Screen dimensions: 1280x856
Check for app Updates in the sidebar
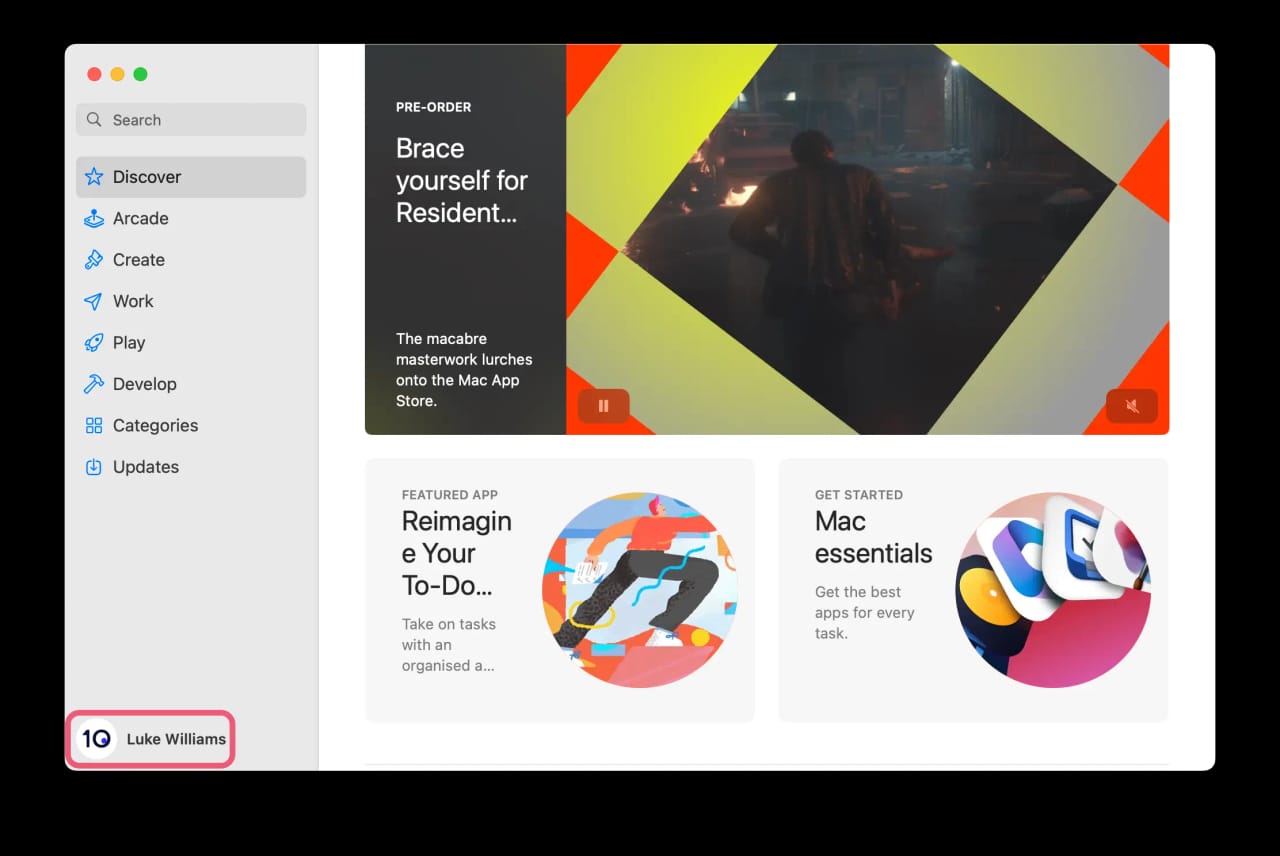[146, 467]
